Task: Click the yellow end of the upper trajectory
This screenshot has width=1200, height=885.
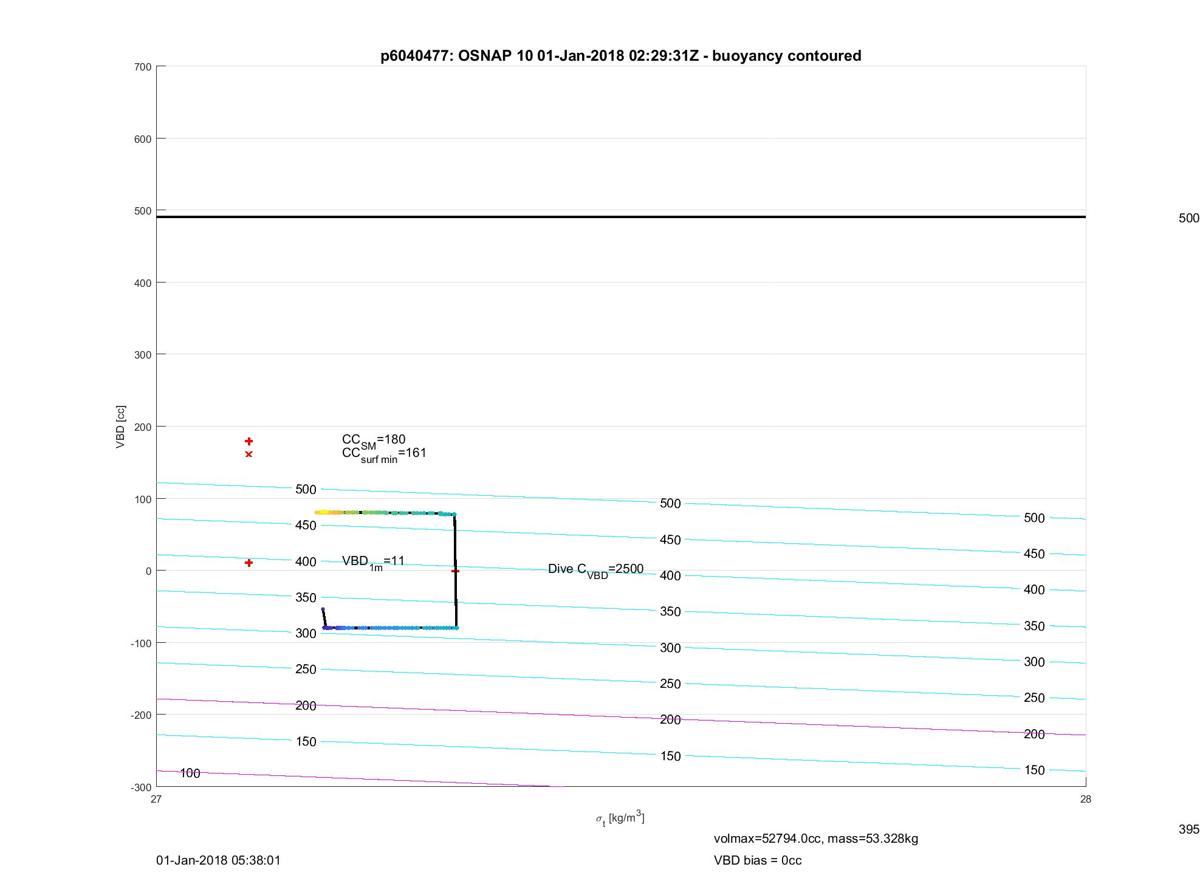Action: [x=322, y=512]
